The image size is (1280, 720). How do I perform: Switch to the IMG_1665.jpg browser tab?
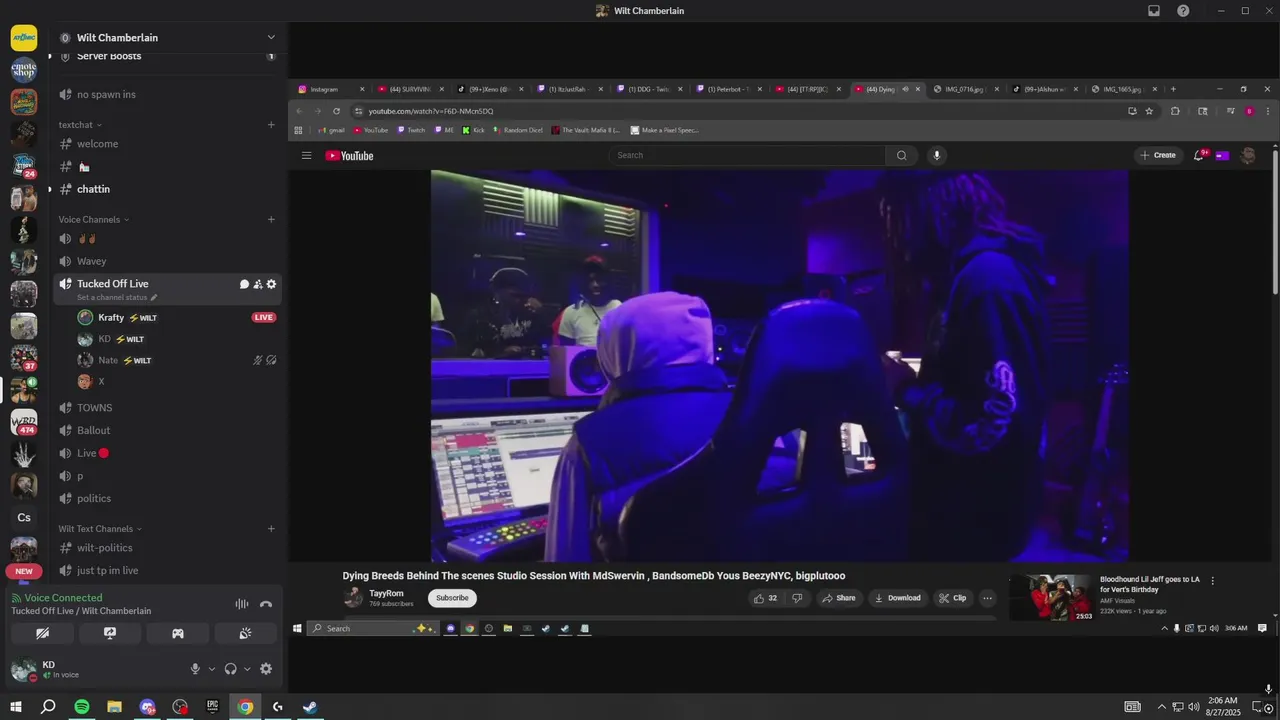point(1125,89)
